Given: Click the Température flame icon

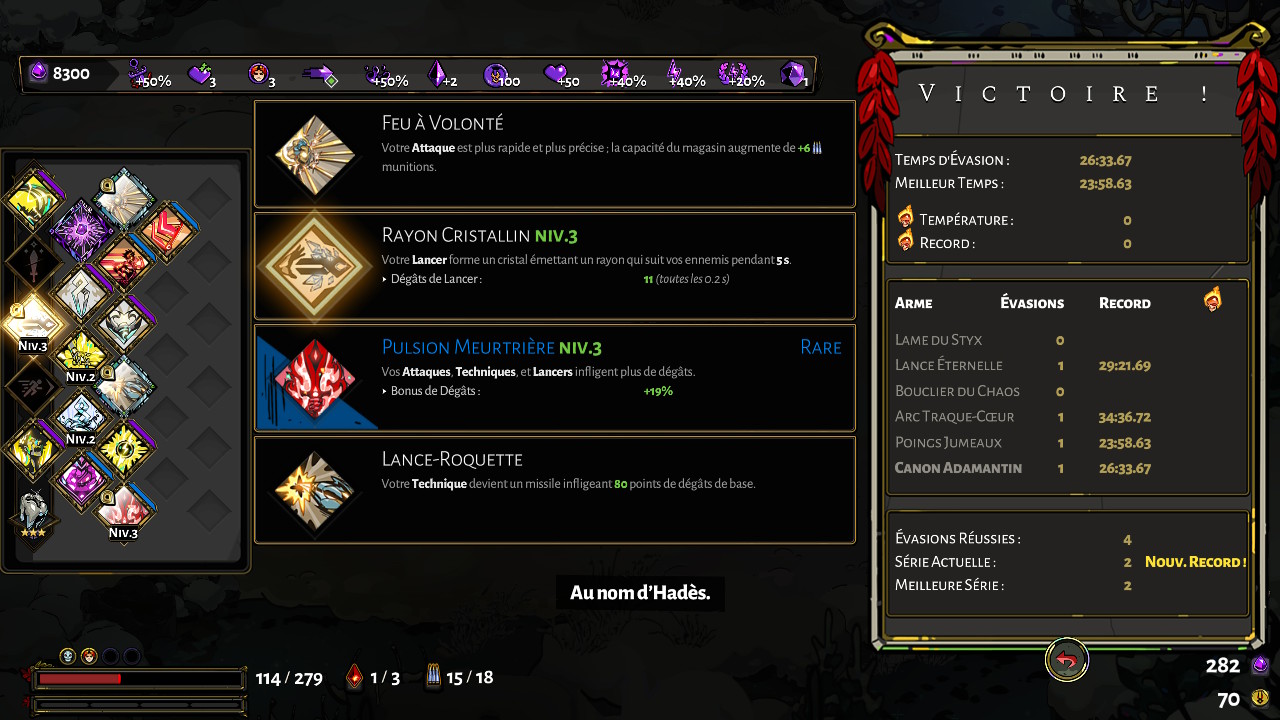Looking at the screenshot, I should (x=906, y=217).
